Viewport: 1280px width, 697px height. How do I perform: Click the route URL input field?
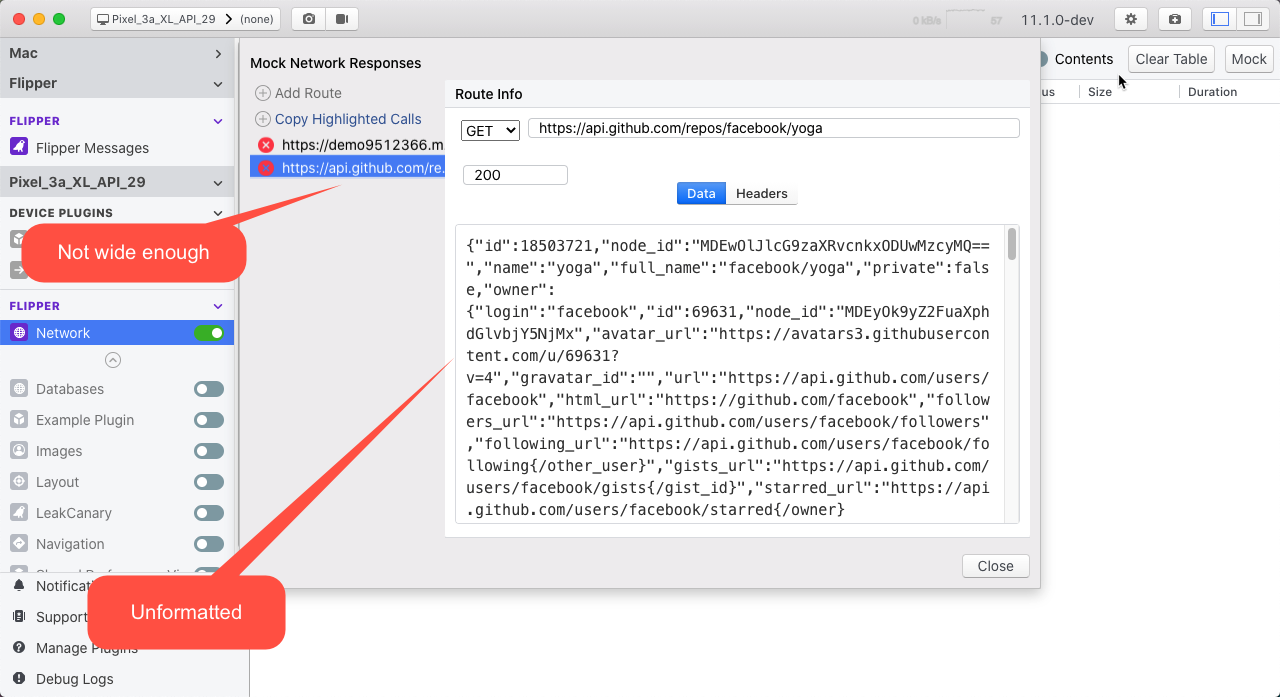coord(774,128)
